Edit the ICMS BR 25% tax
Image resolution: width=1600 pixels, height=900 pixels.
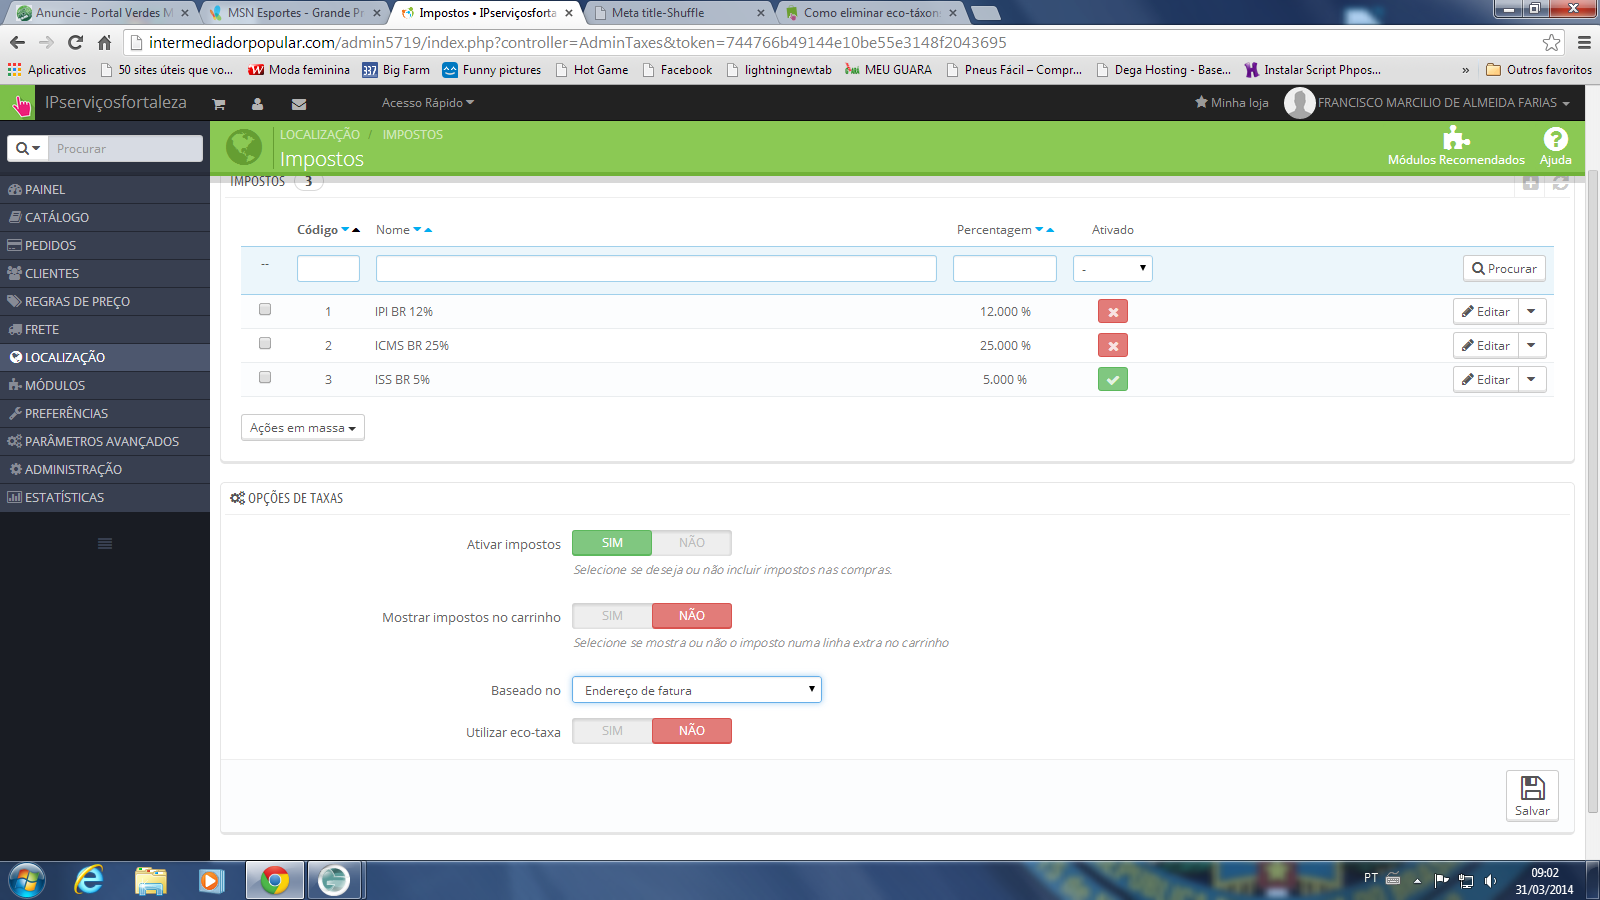1486,346
